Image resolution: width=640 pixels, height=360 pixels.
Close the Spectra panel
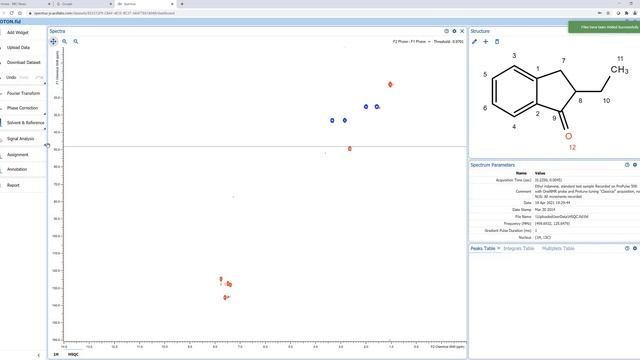coord(462,31)
